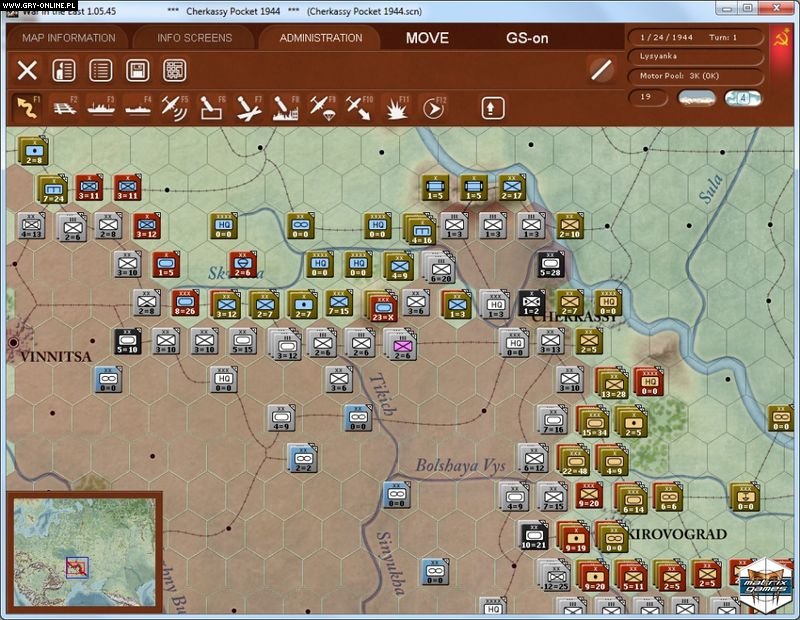The height and width of the screenshot is (620, 800).
Task: Choose Bomb unit mode (F6)
Action: point(211,107)
